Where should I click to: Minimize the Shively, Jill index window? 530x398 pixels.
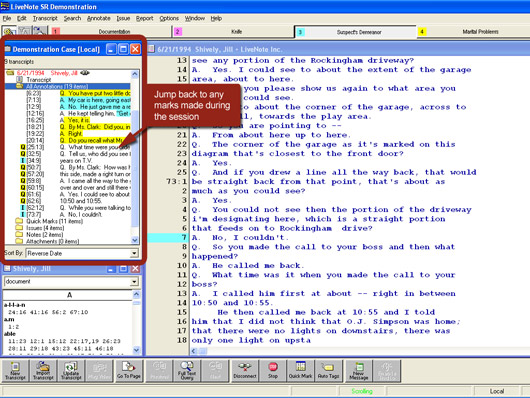pyautogui.click(x=111, y=269)
